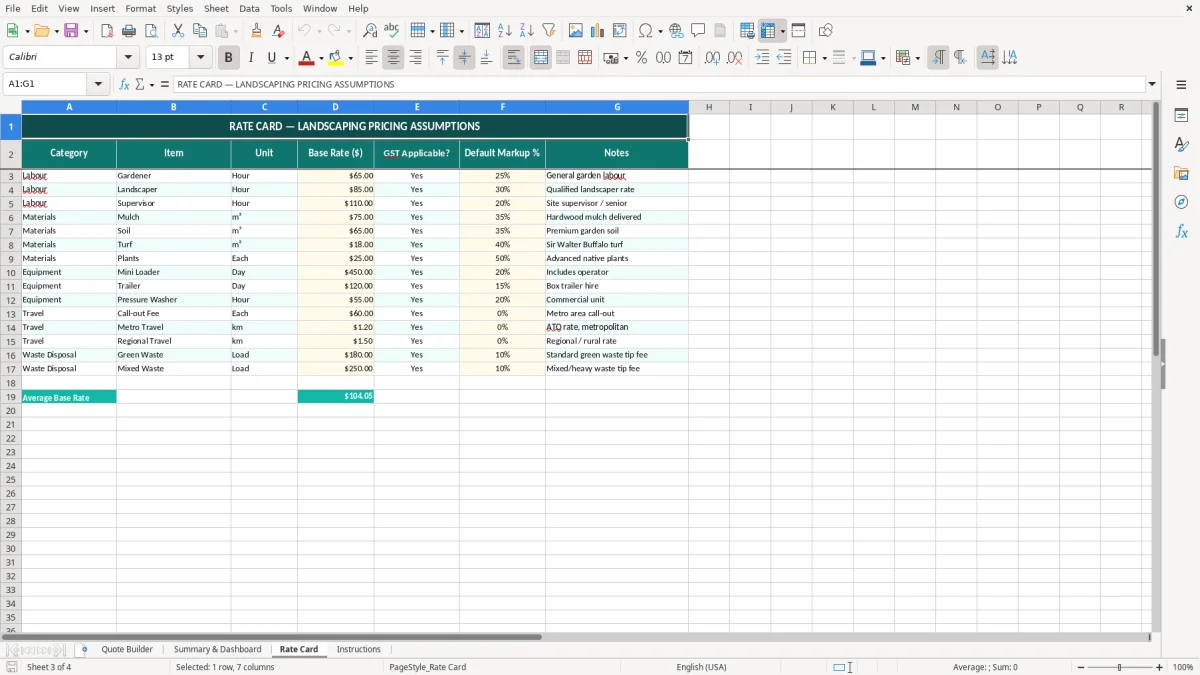Sort descending Z to A

527,31
